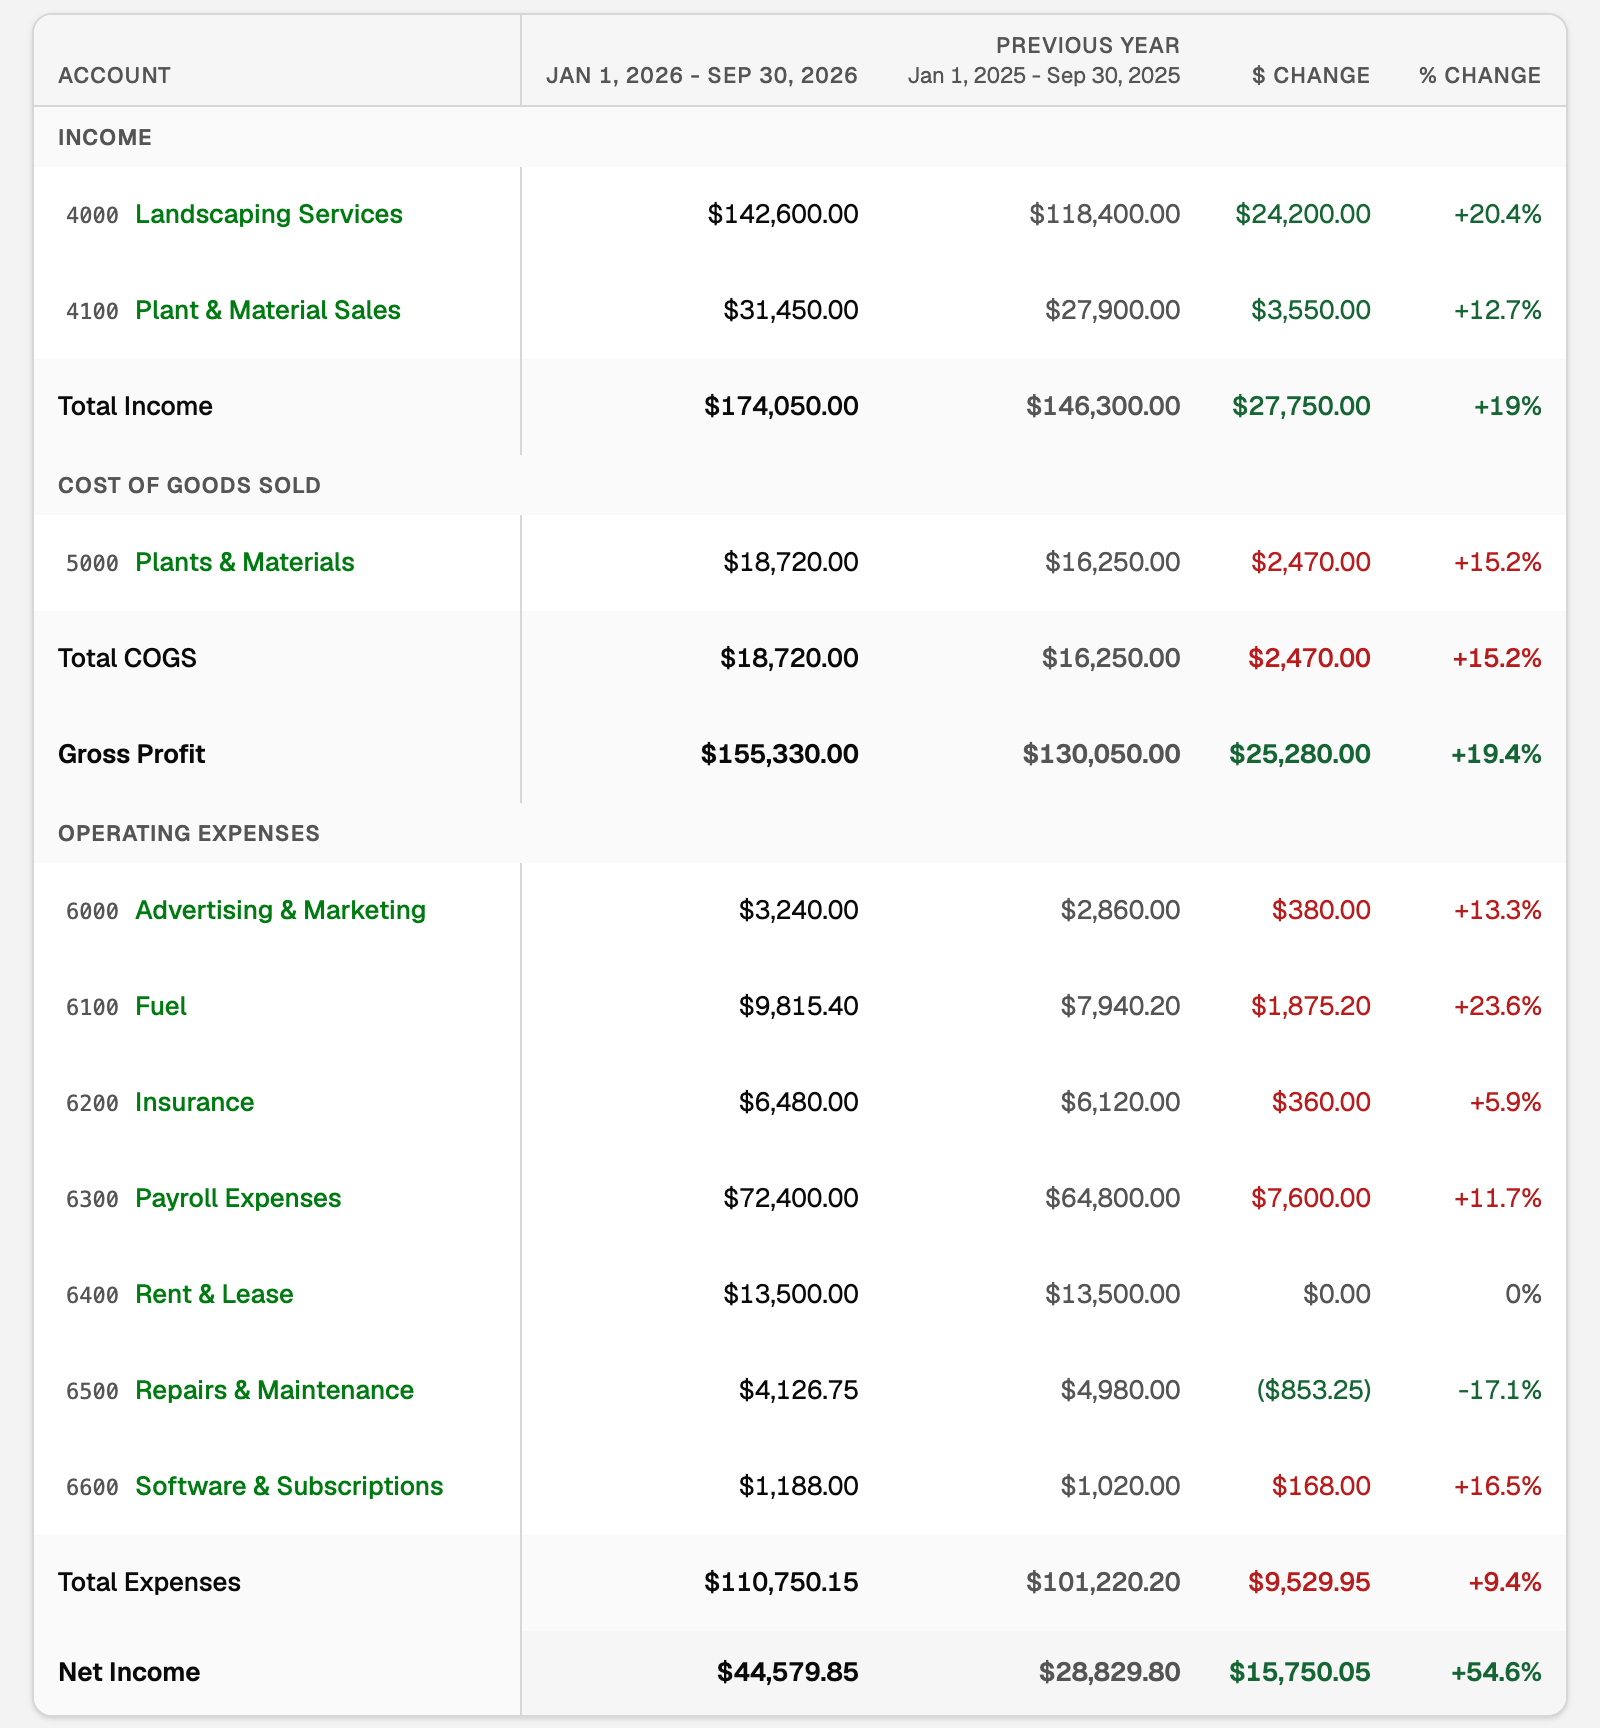This screenshot has width=1600, height=1728.
Task: Click the $142,600.00 Landscaping Services amount
Action: click(x=783, y=214)
